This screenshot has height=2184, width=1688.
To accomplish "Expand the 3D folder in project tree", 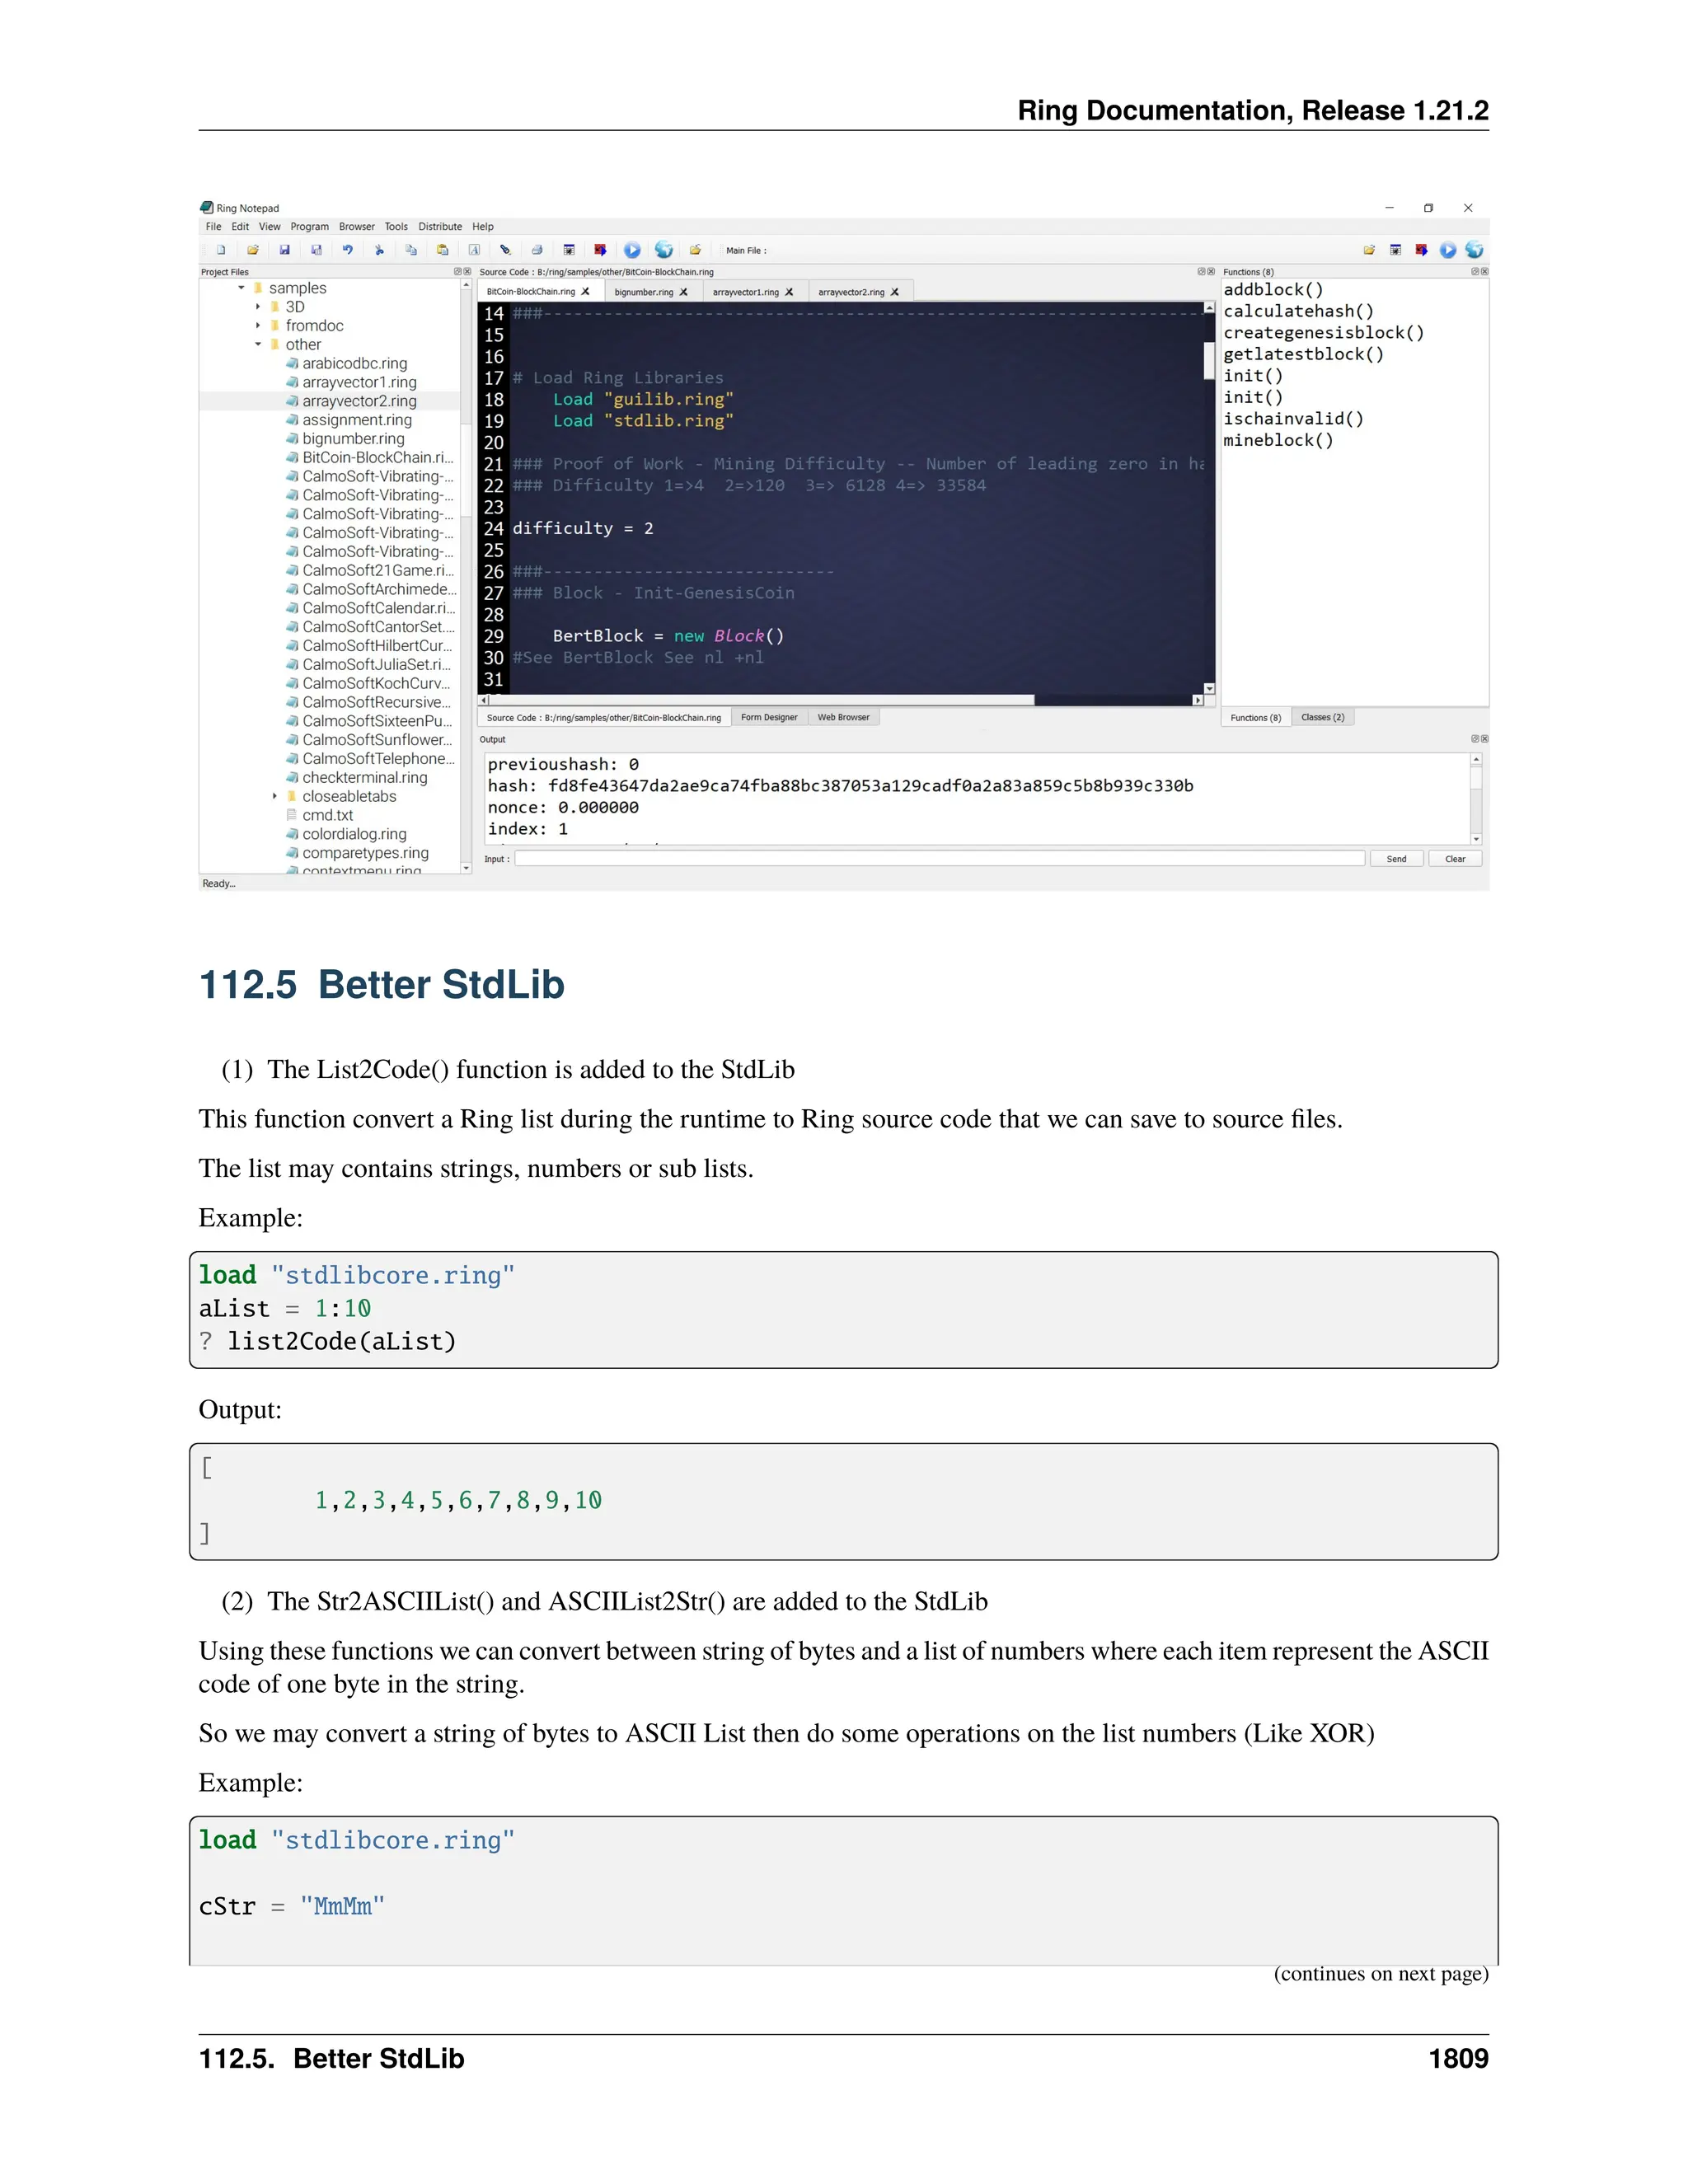I will [258, 307].
